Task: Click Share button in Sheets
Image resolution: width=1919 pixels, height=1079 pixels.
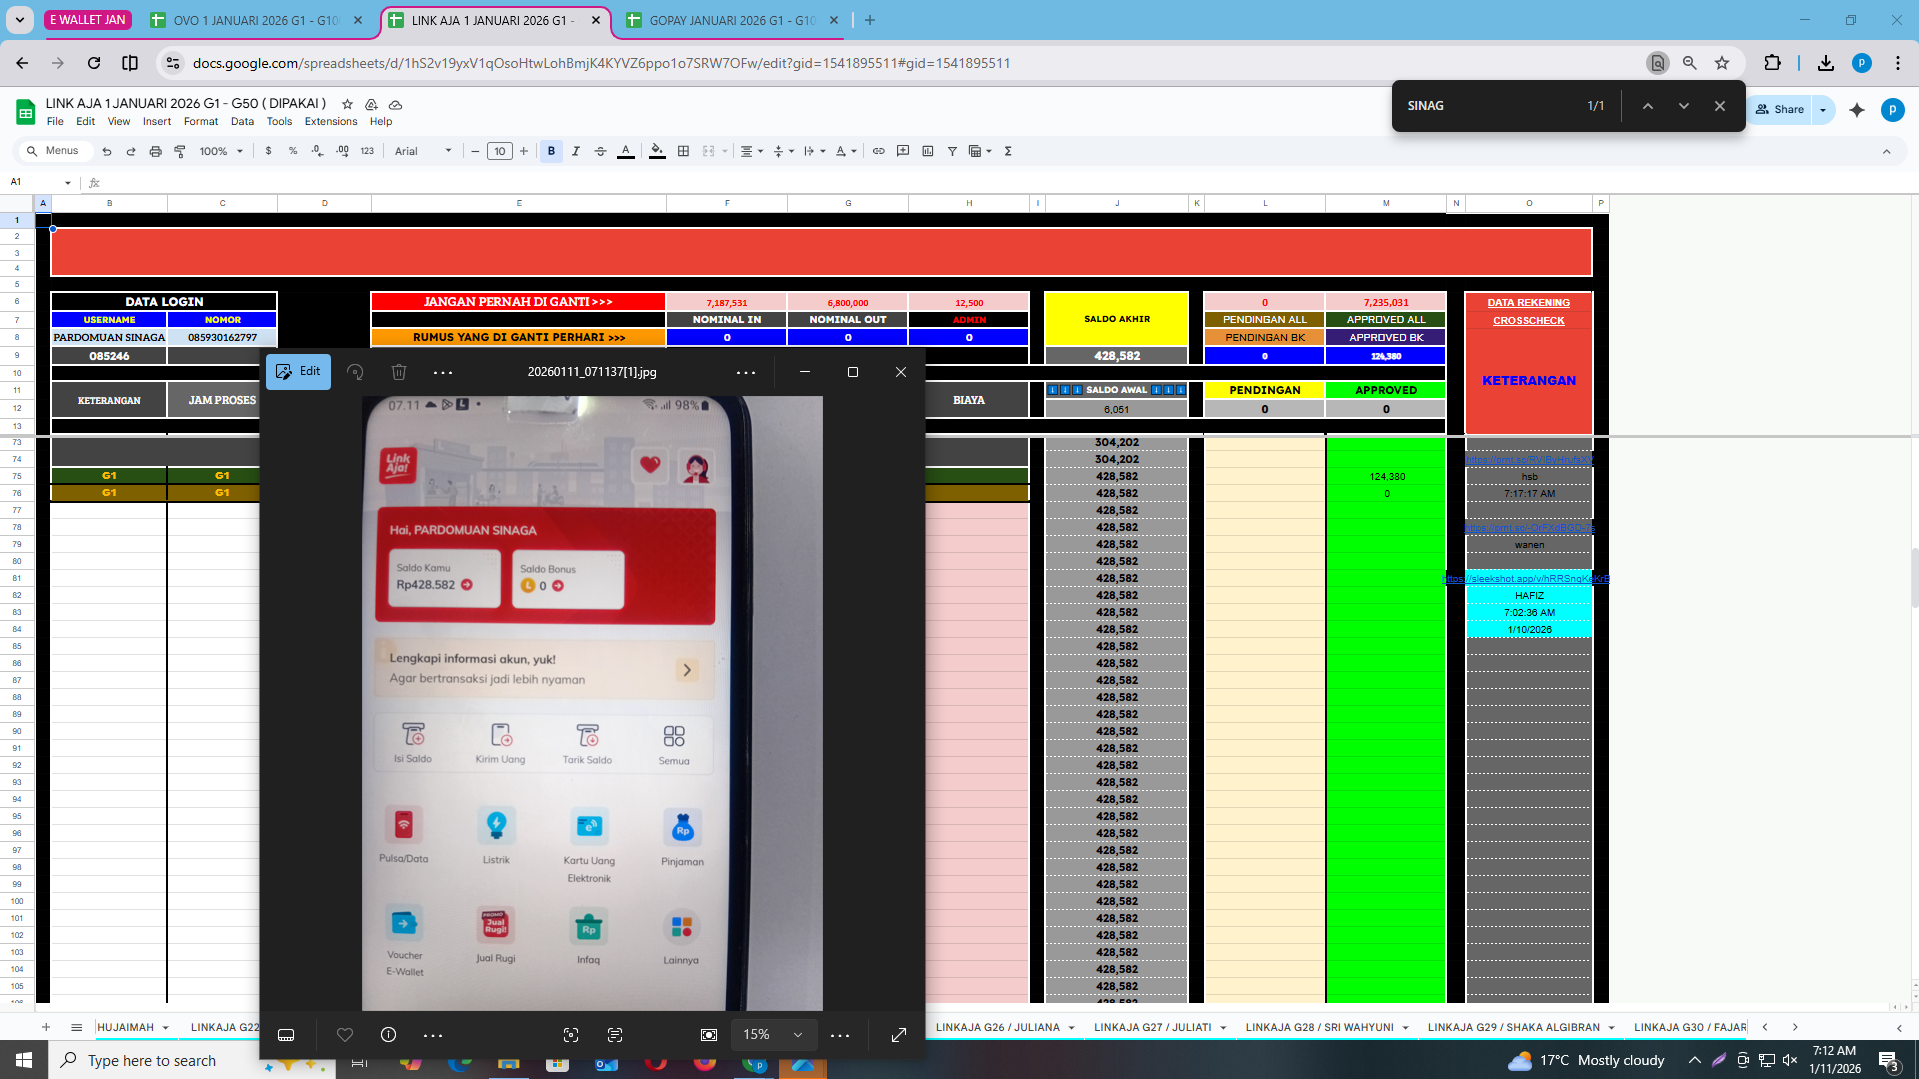Action: point(1780,109)
